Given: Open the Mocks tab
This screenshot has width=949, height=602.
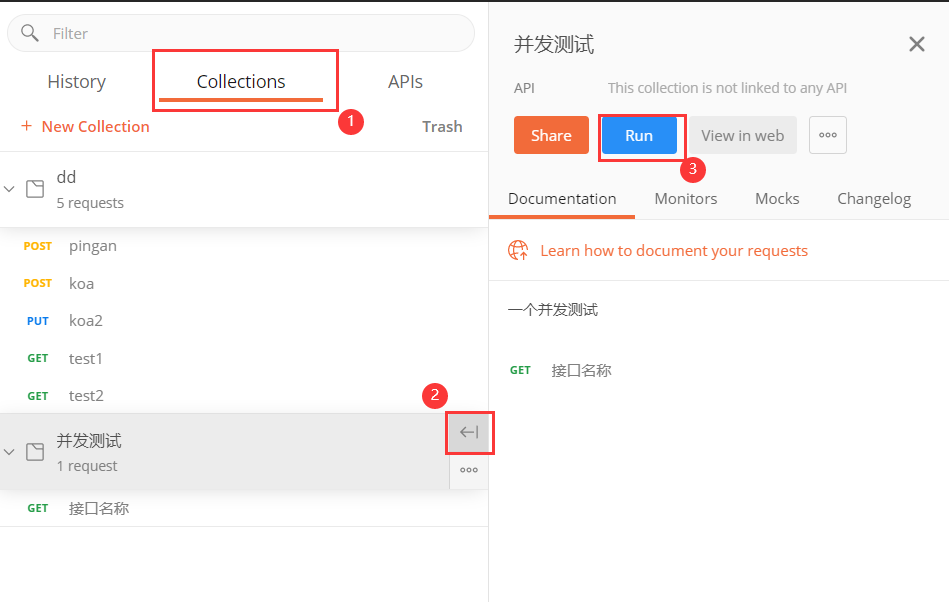Looking at the screenshot, I should (x=777, y=199).
